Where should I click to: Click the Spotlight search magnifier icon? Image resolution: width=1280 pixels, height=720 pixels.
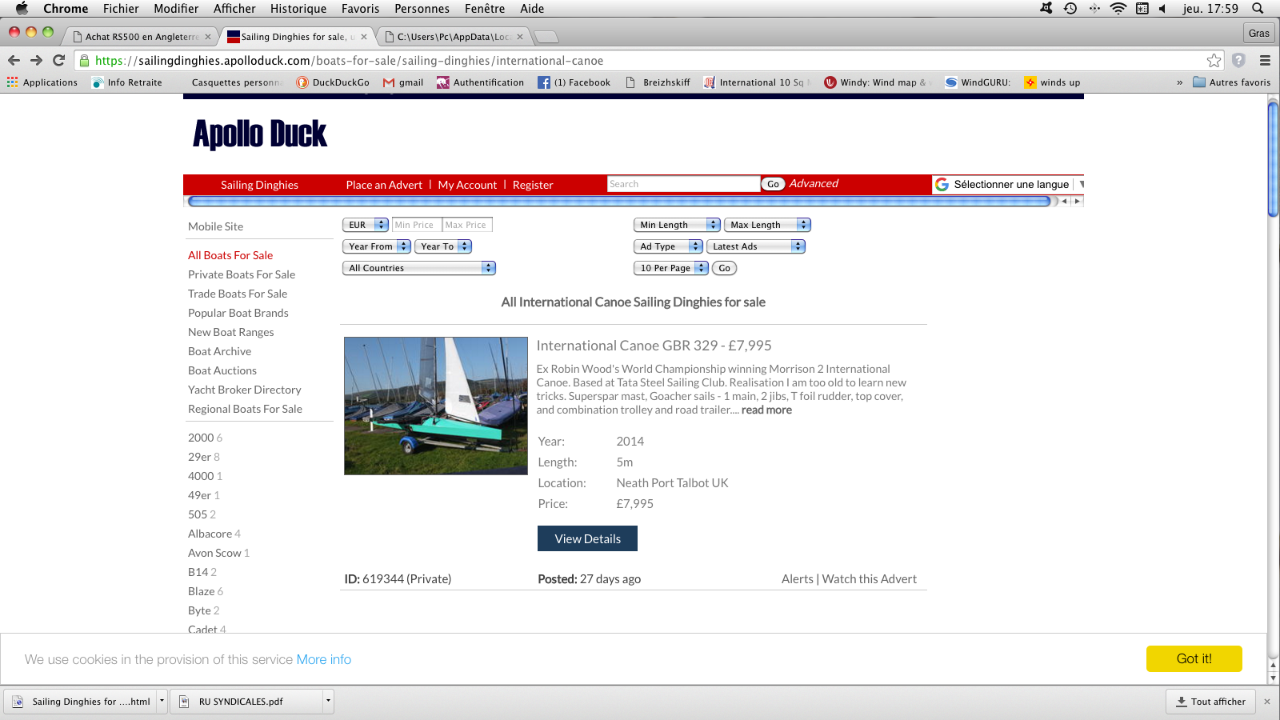[1257, 9]
